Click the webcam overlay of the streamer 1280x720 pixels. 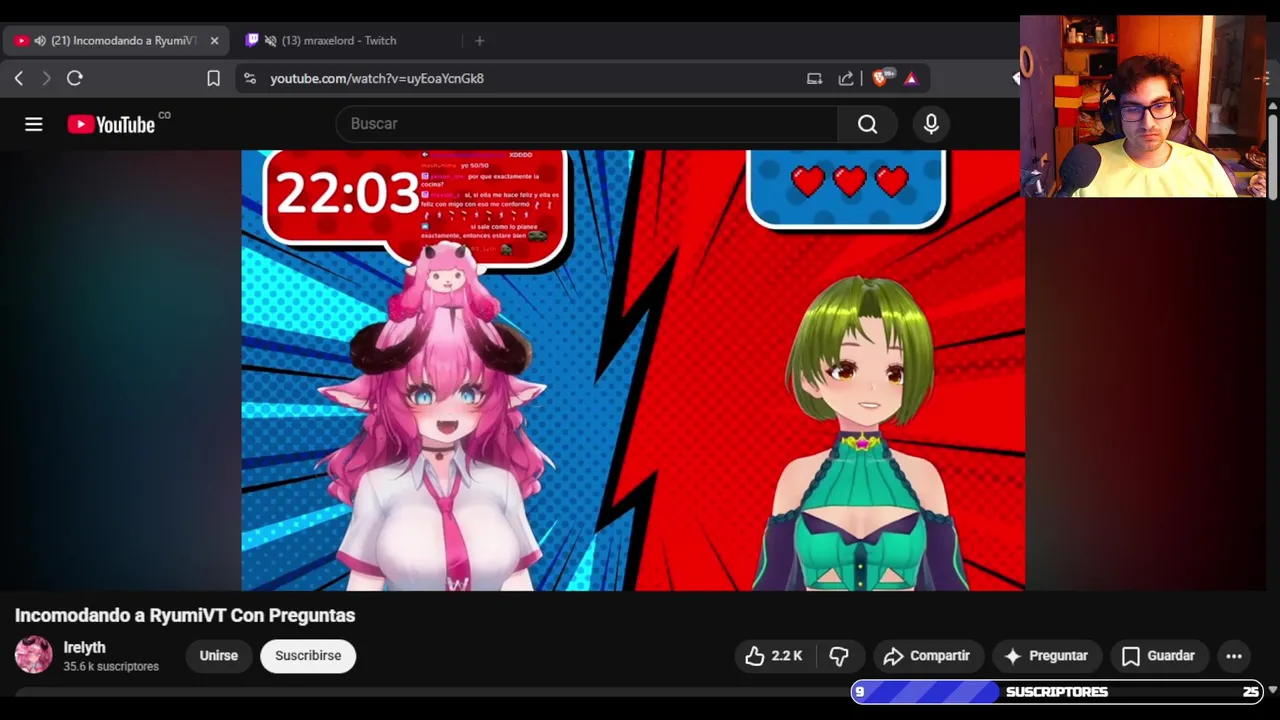point(1143,106)
